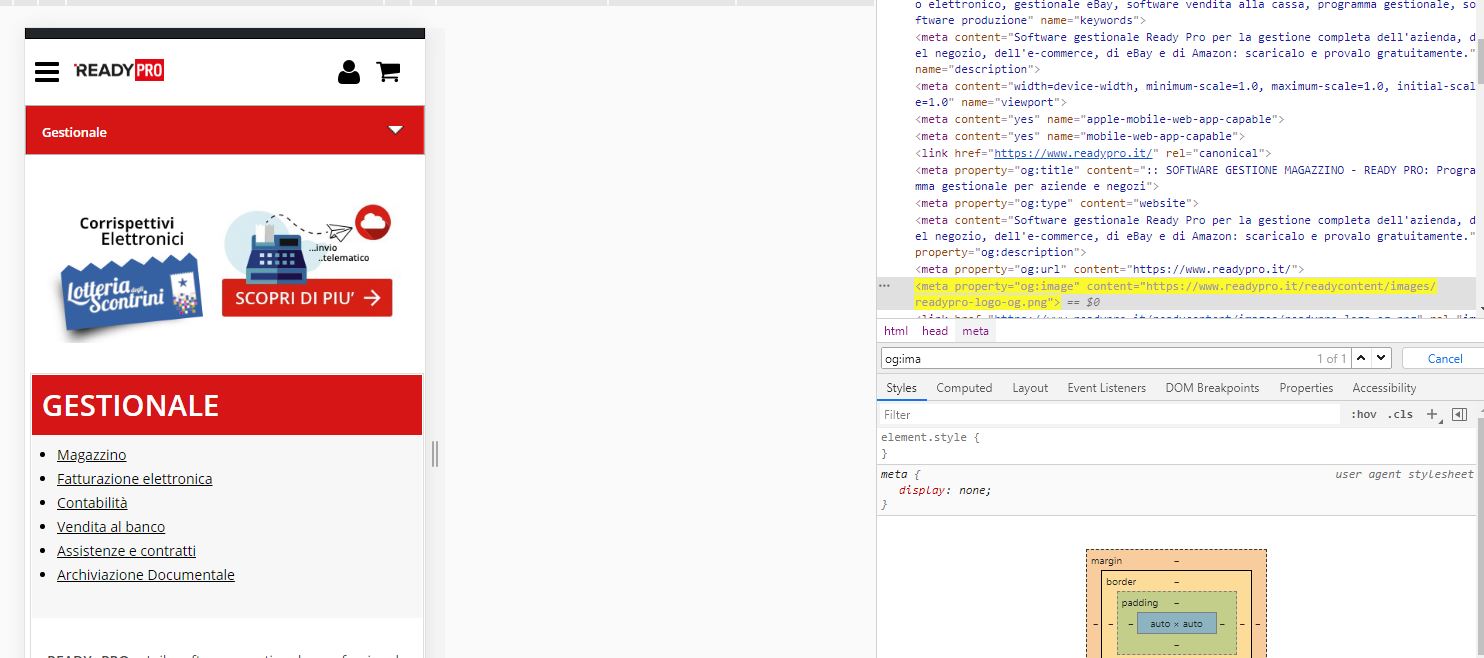The image size is (1484, 658).
Task: Toggle the :hov element state panel
Action: [1363, 414]
